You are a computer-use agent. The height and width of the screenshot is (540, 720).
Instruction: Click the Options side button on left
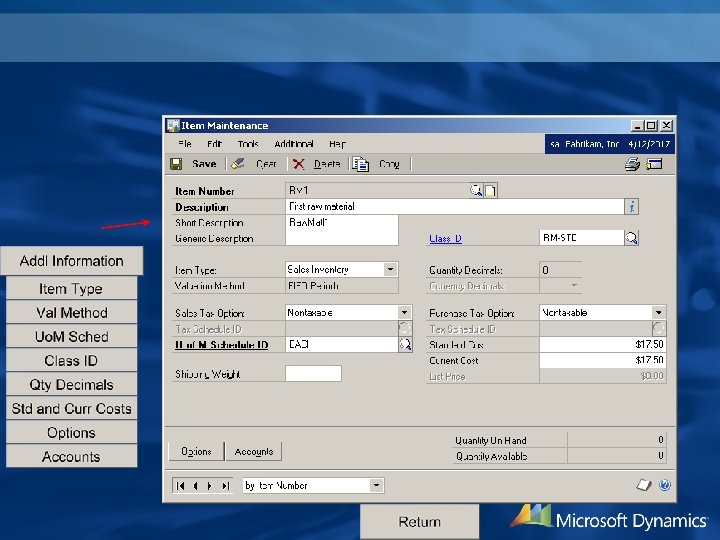pos(71,433)
